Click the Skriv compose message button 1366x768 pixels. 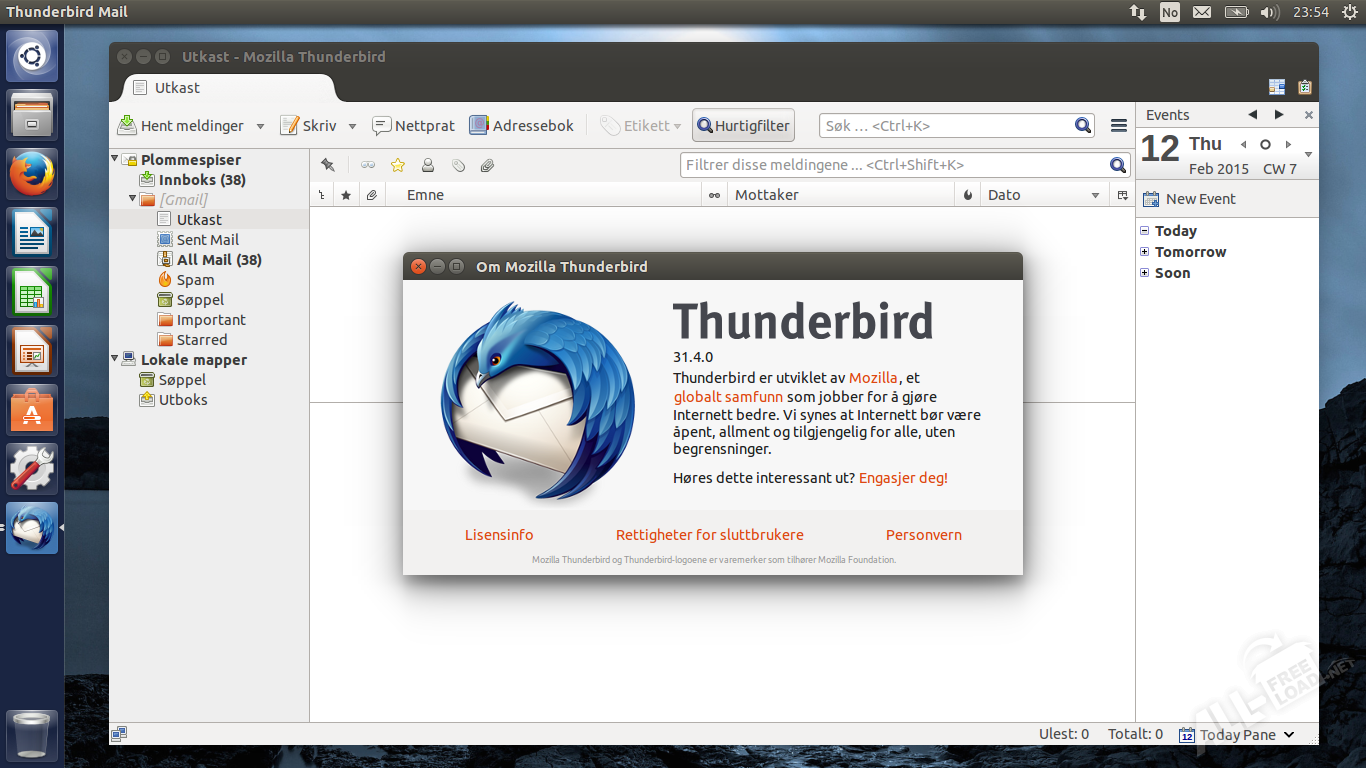point(308,126)
